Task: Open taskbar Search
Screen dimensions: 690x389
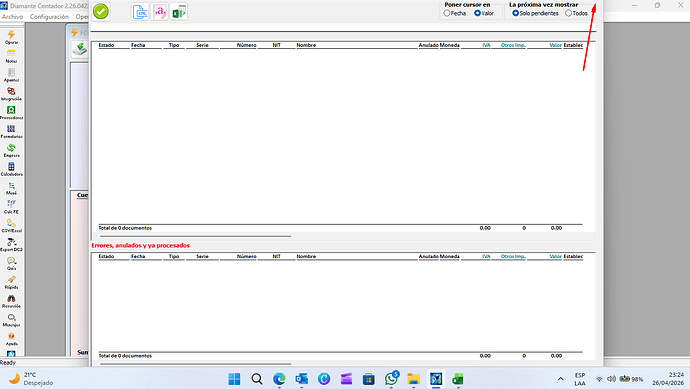Action: click(257, 379)
